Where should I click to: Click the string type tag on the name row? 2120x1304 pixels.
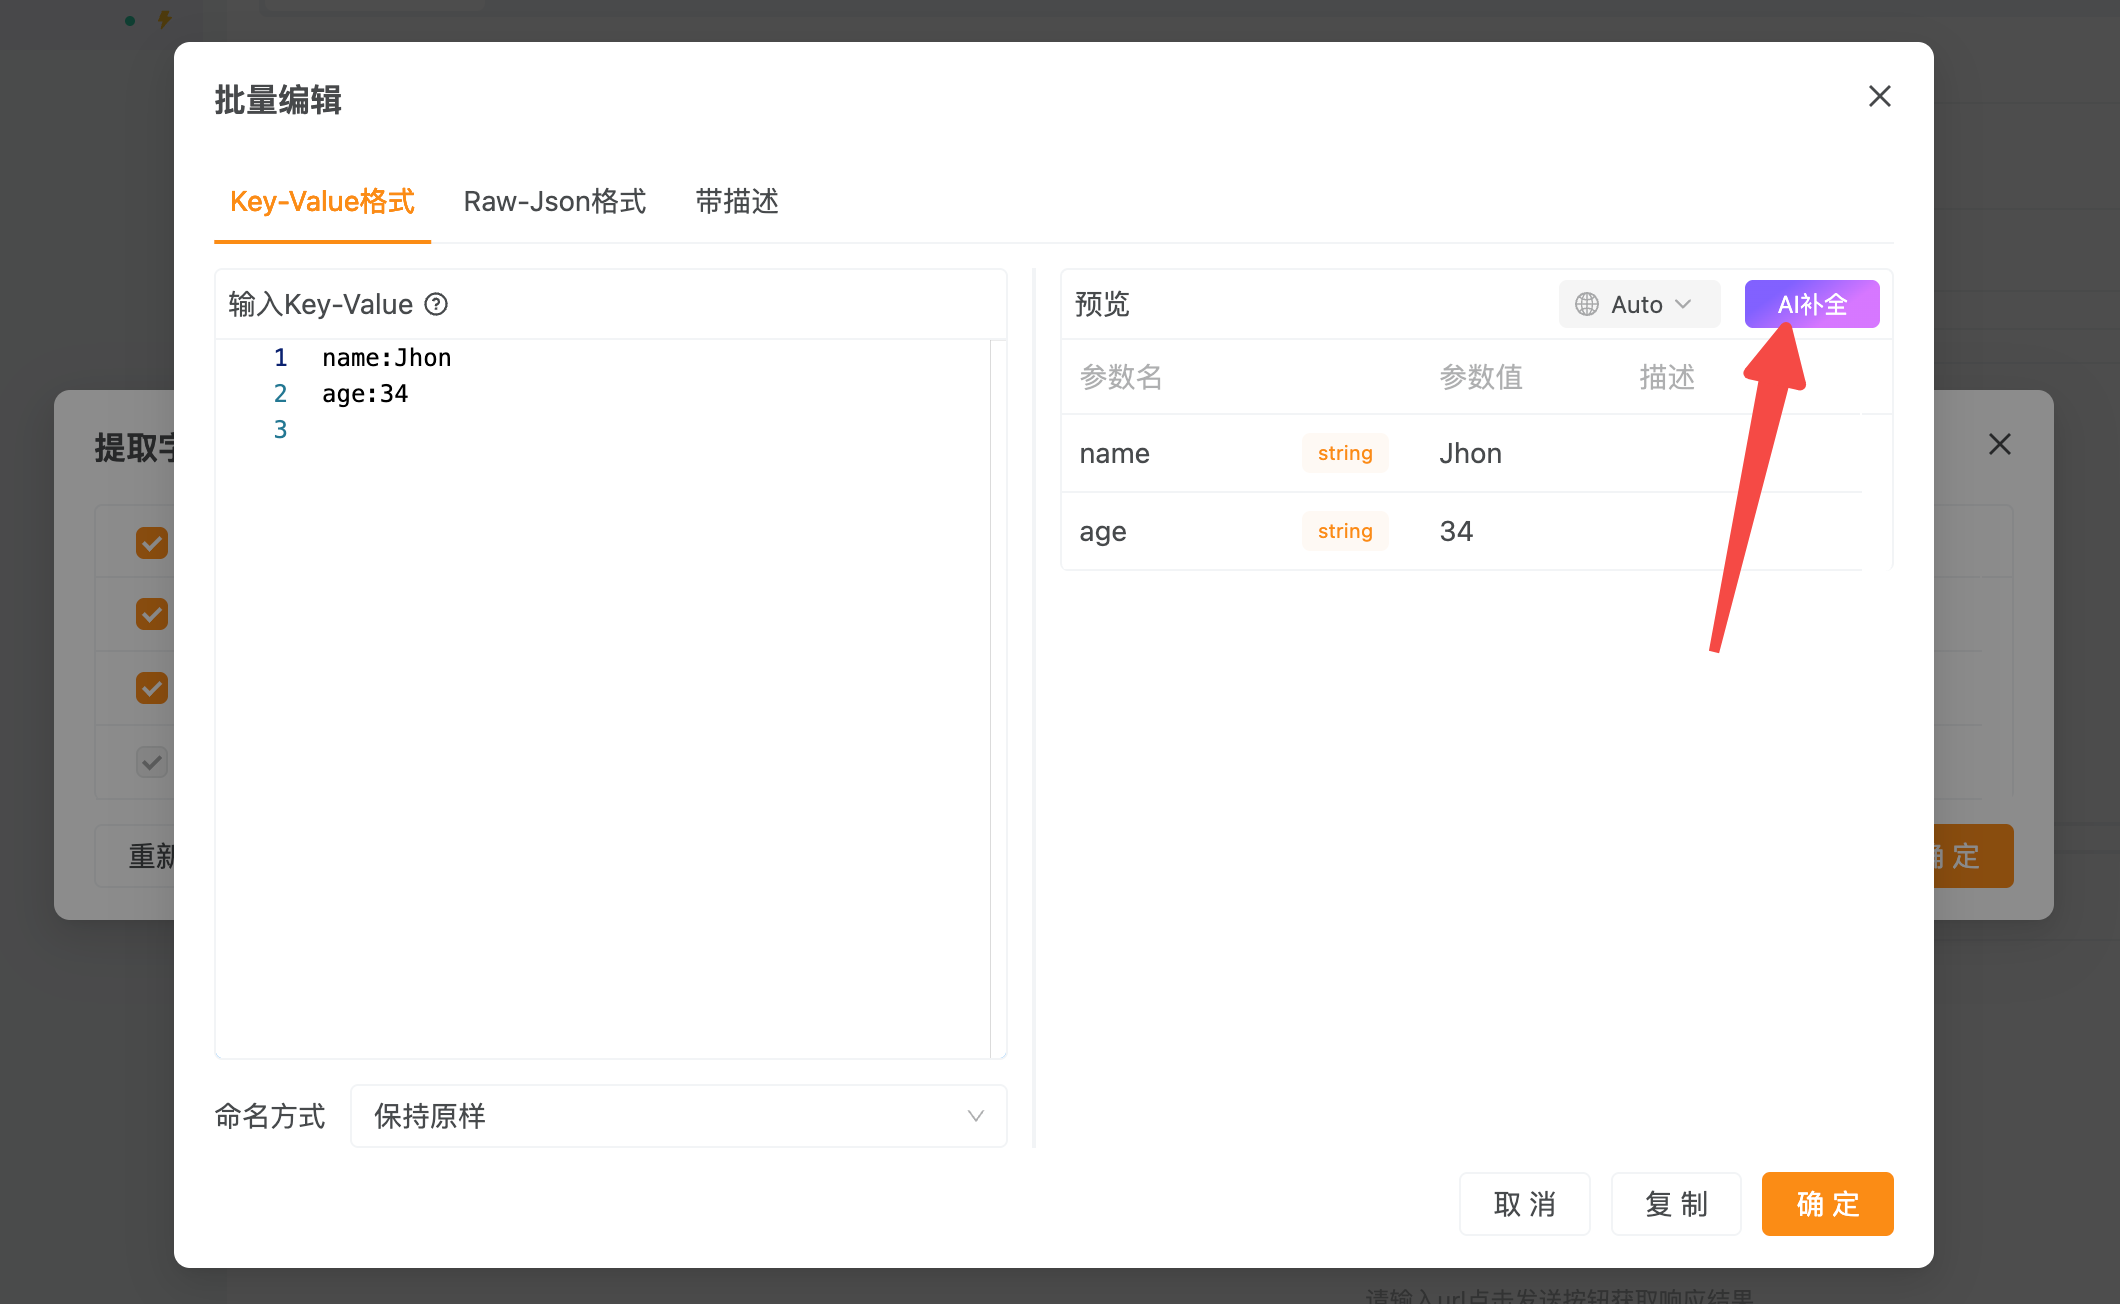(1344, 453)
